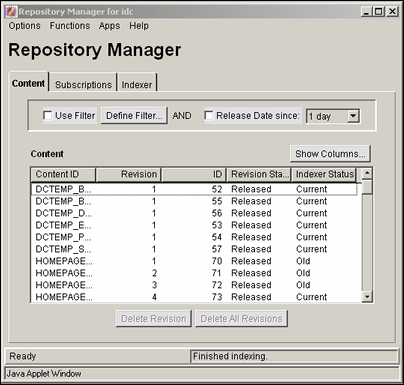The height and width of the screenshot is (385, 404).
Task: Select the DCTEMP_P row with ID 54
Action: coord(194,237)
